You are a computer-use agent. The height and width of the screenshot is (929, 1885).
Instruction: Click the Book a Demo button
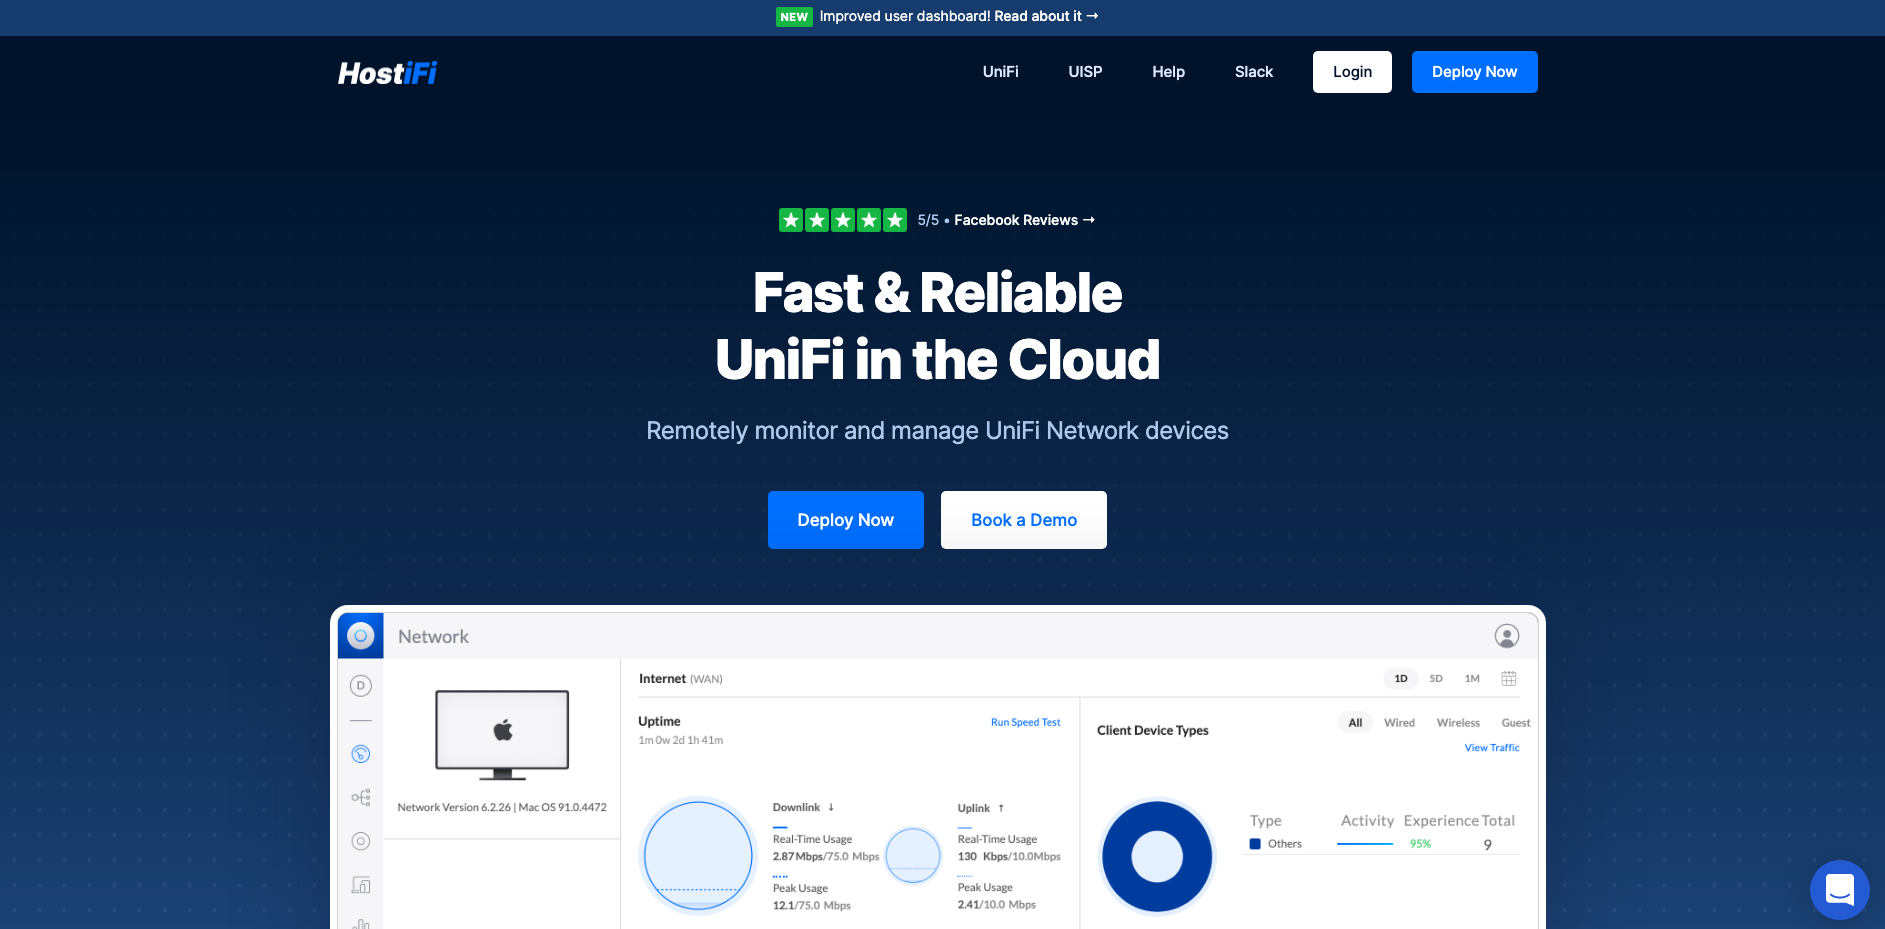pyautogui.click(x=1023, y=520)
